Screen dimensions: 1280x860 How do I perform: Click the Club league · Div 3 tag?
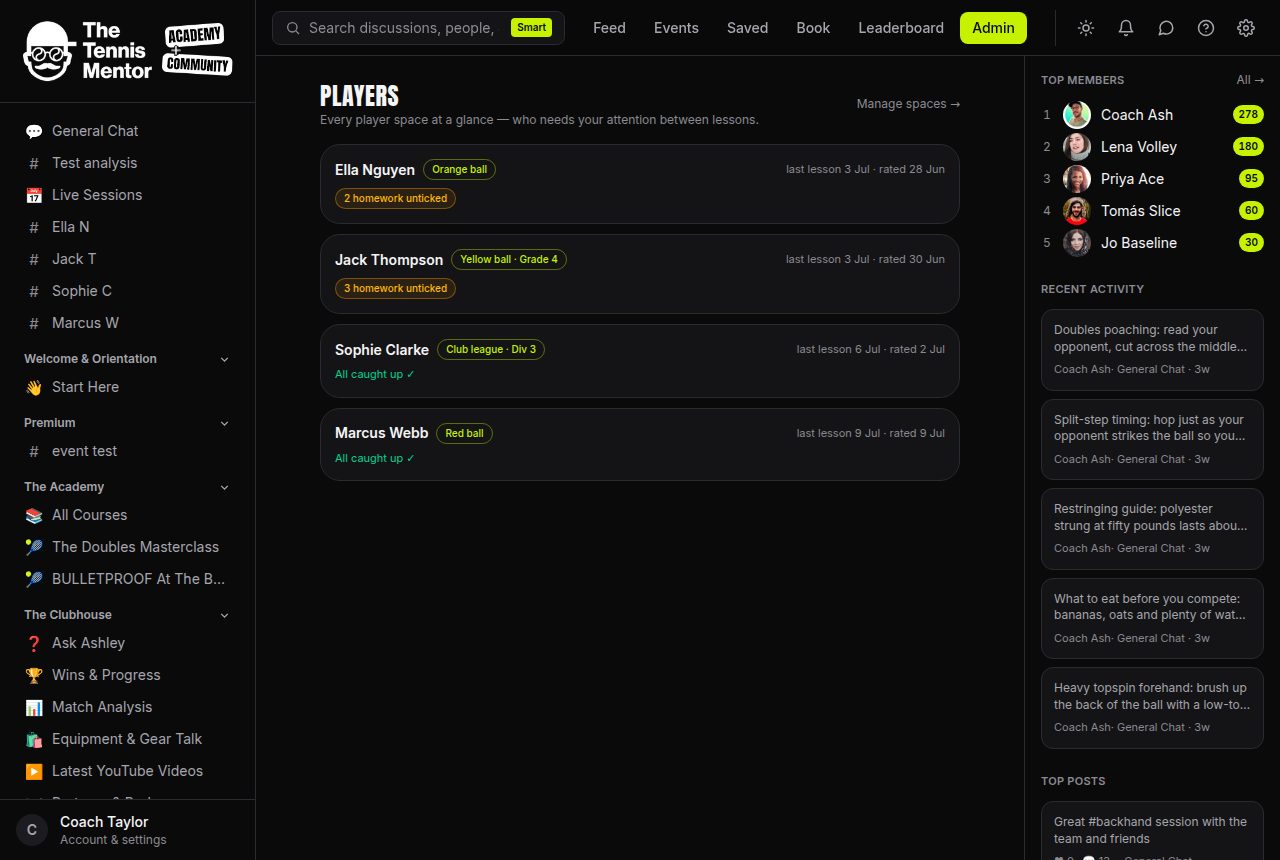(x=491, y=350)
